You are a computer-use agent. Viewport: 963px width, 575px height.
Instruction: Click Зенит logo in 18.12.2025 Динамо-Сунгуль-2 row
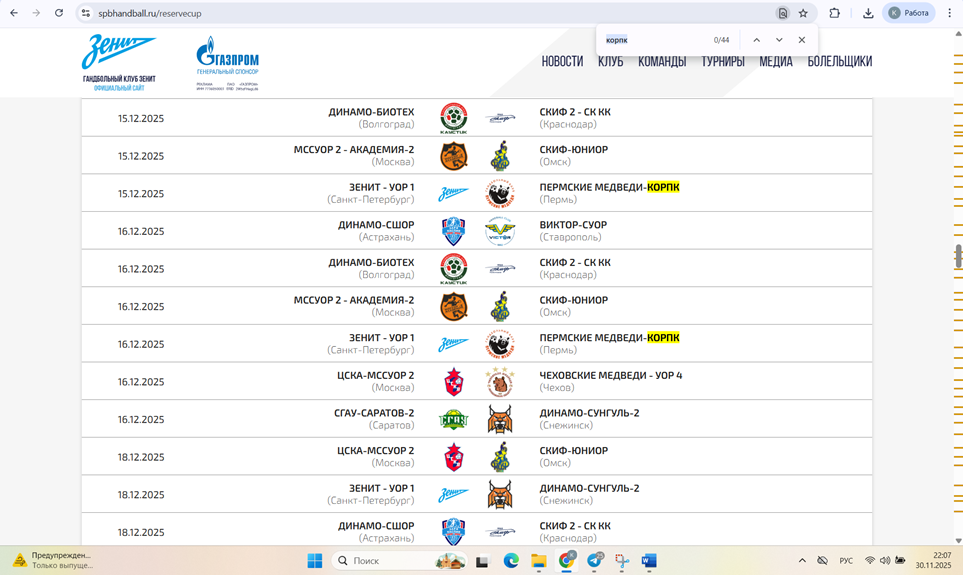point(453,495)
